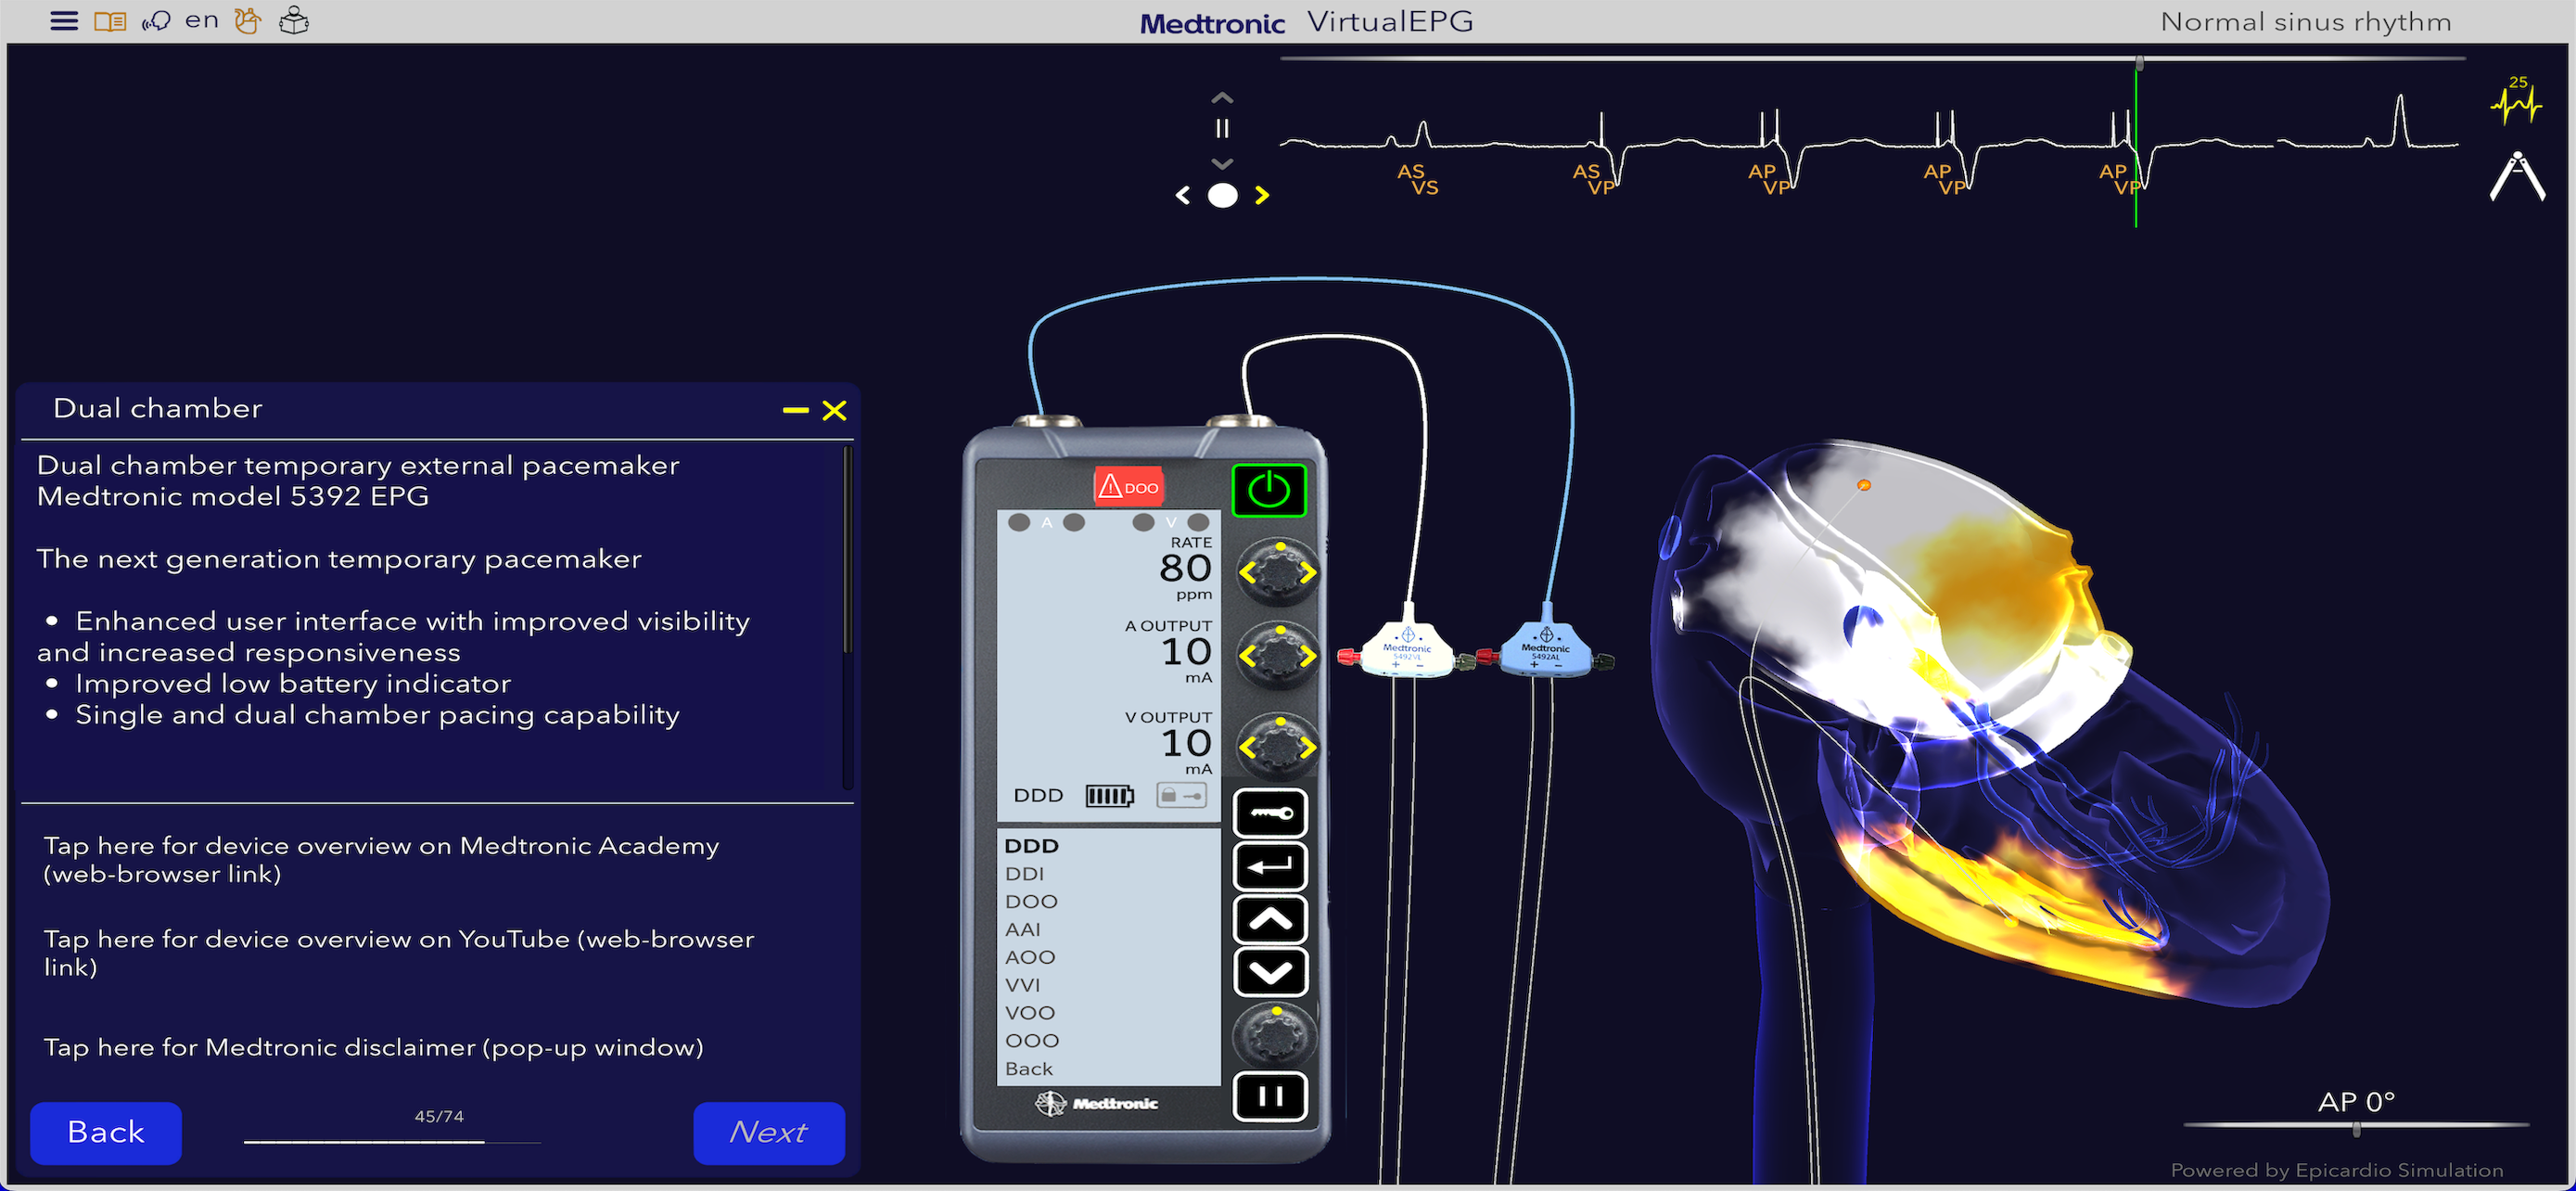Click the pause button on the pacemaker

(x=1270, y=1096)
